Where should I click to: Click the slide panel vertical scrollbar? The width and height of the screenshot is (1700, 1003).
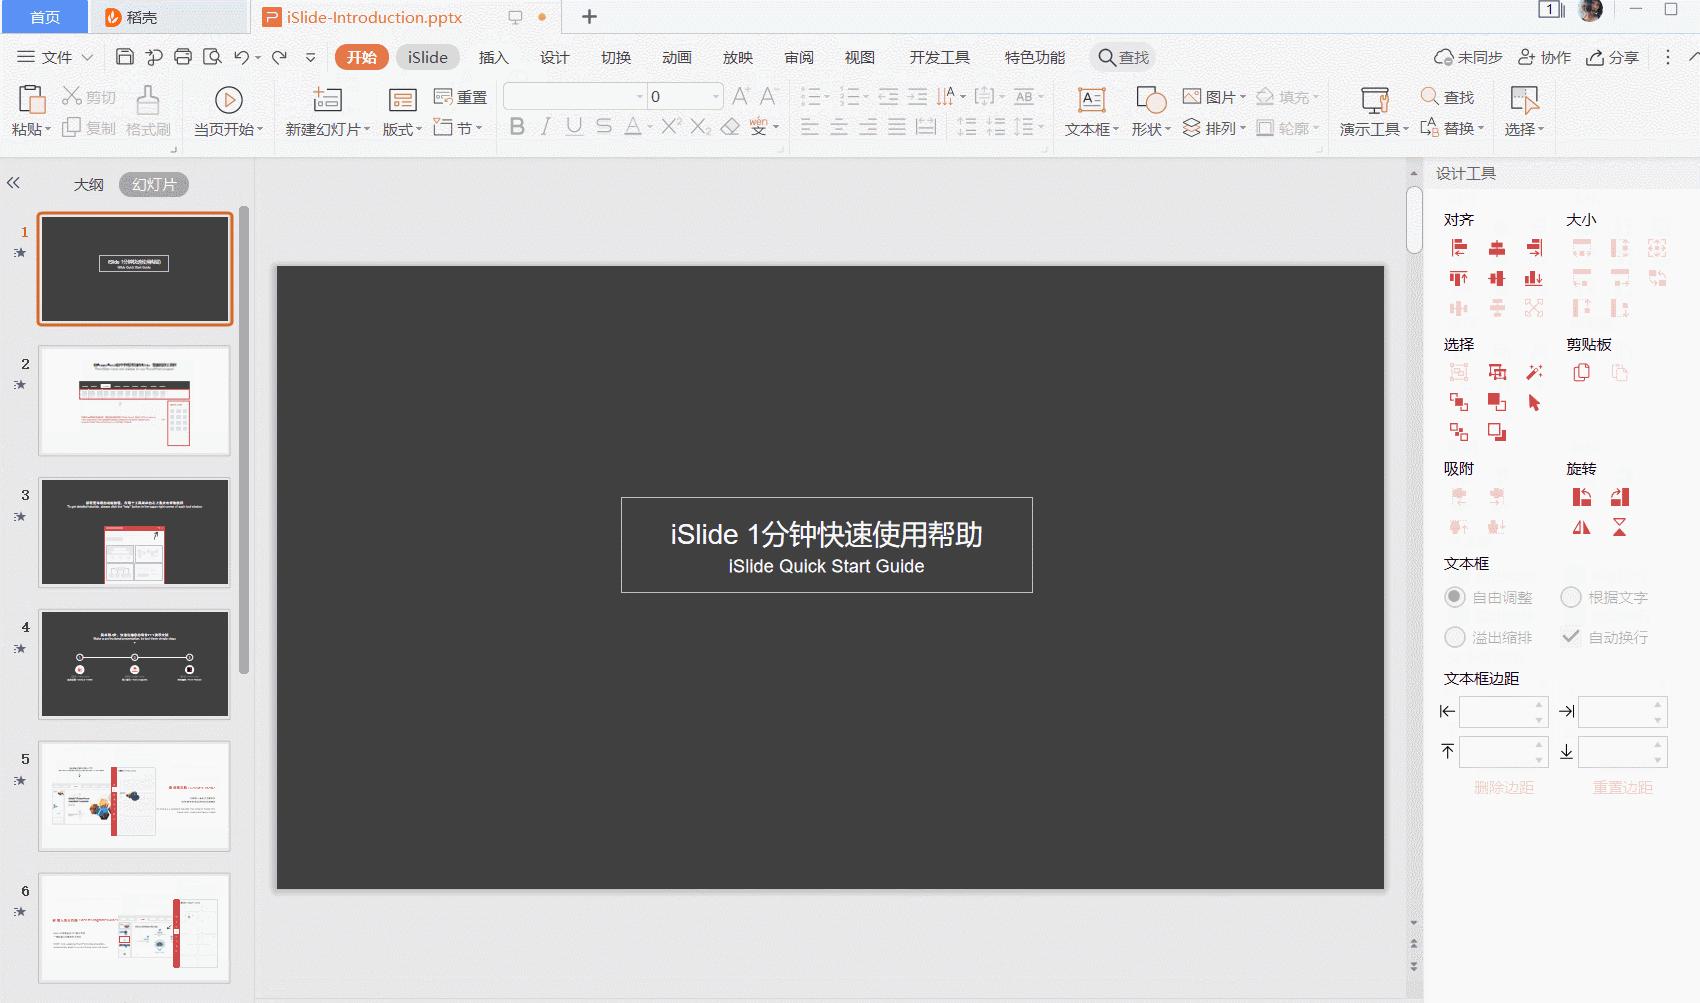coord(244,440)
